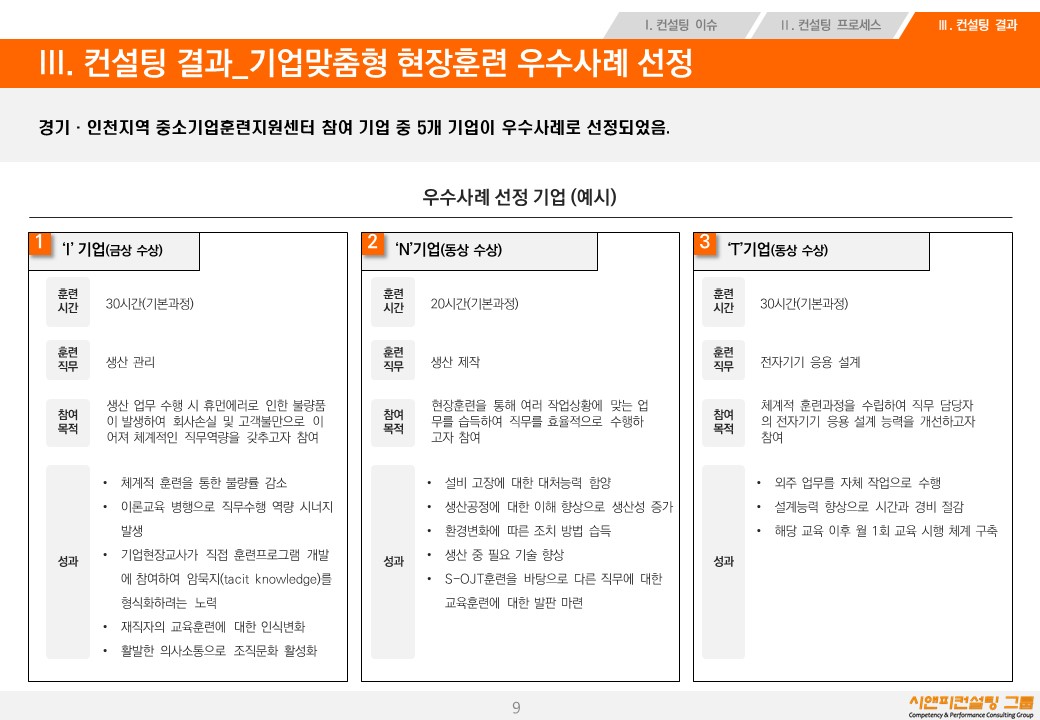Click '참여 목적' label in 'T'기업 card
The image size is (1040, 720).
(x=724, y=422)
